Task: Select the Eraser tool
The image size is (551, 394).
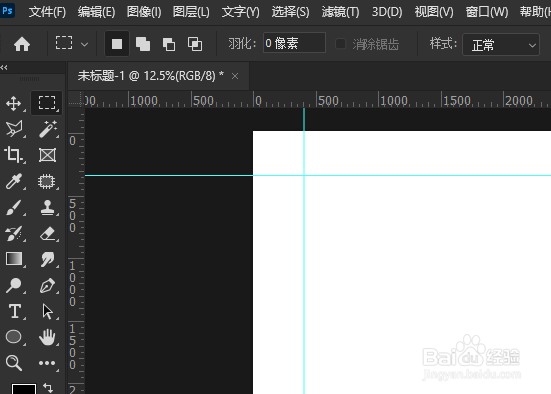Action: [47, 233]
